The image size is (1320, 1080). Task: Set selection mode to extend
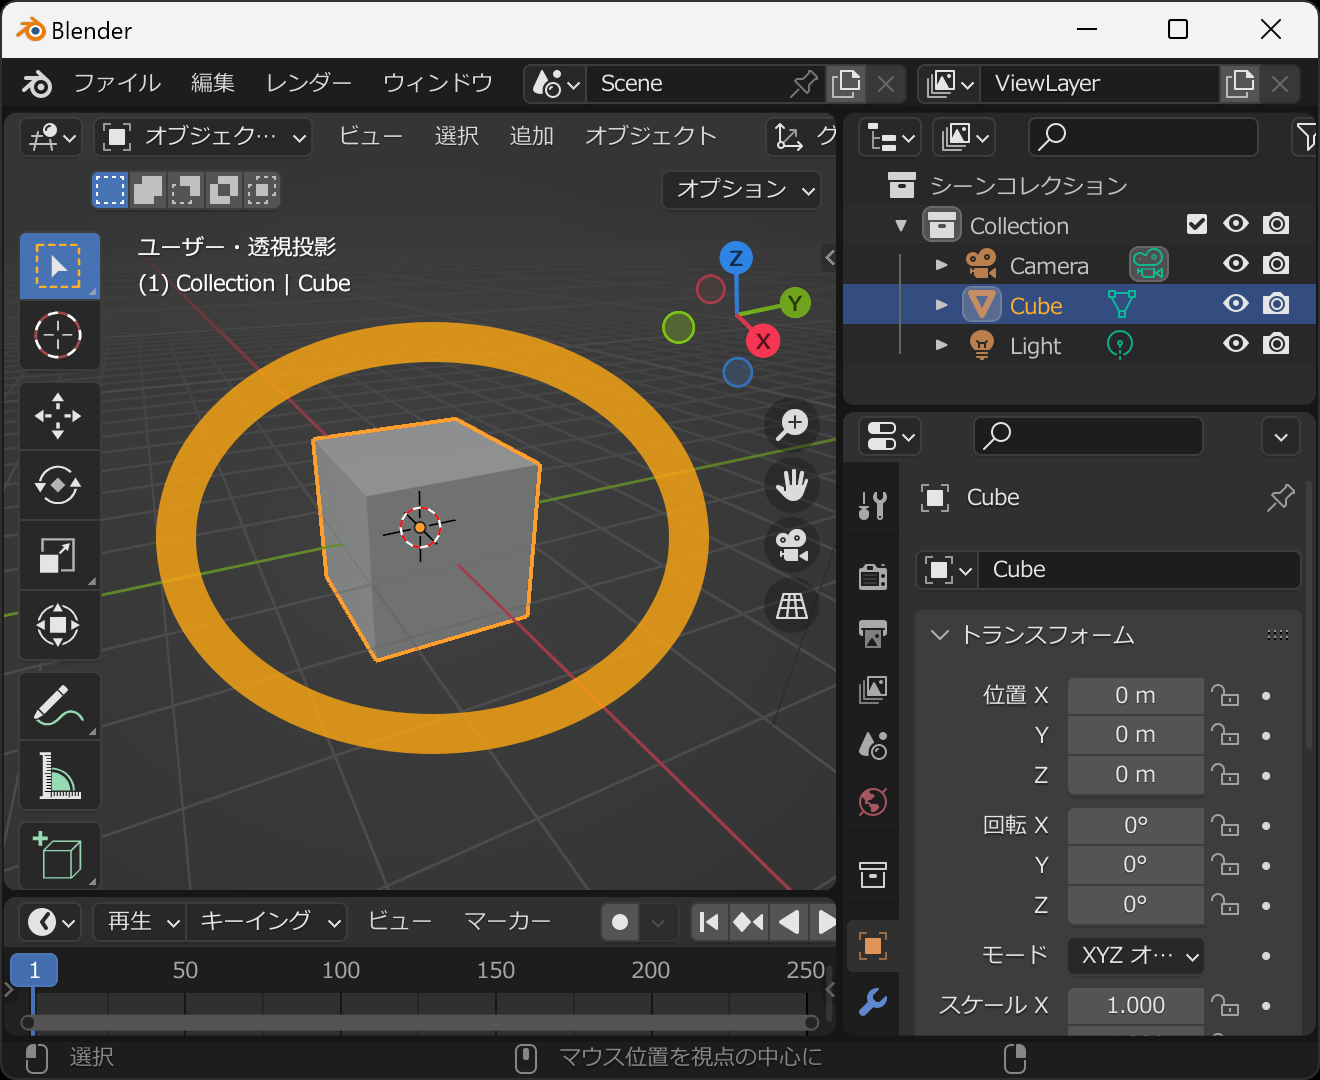pos(148,189)
